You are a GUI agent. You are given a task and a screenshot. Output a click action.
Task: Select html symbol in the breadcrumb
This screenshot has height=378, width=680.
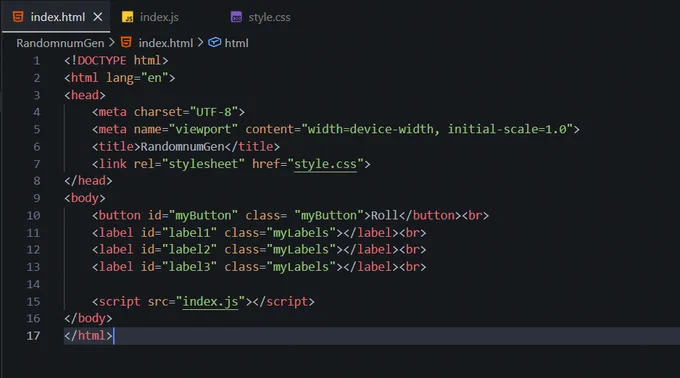click(x=236, y=43)
